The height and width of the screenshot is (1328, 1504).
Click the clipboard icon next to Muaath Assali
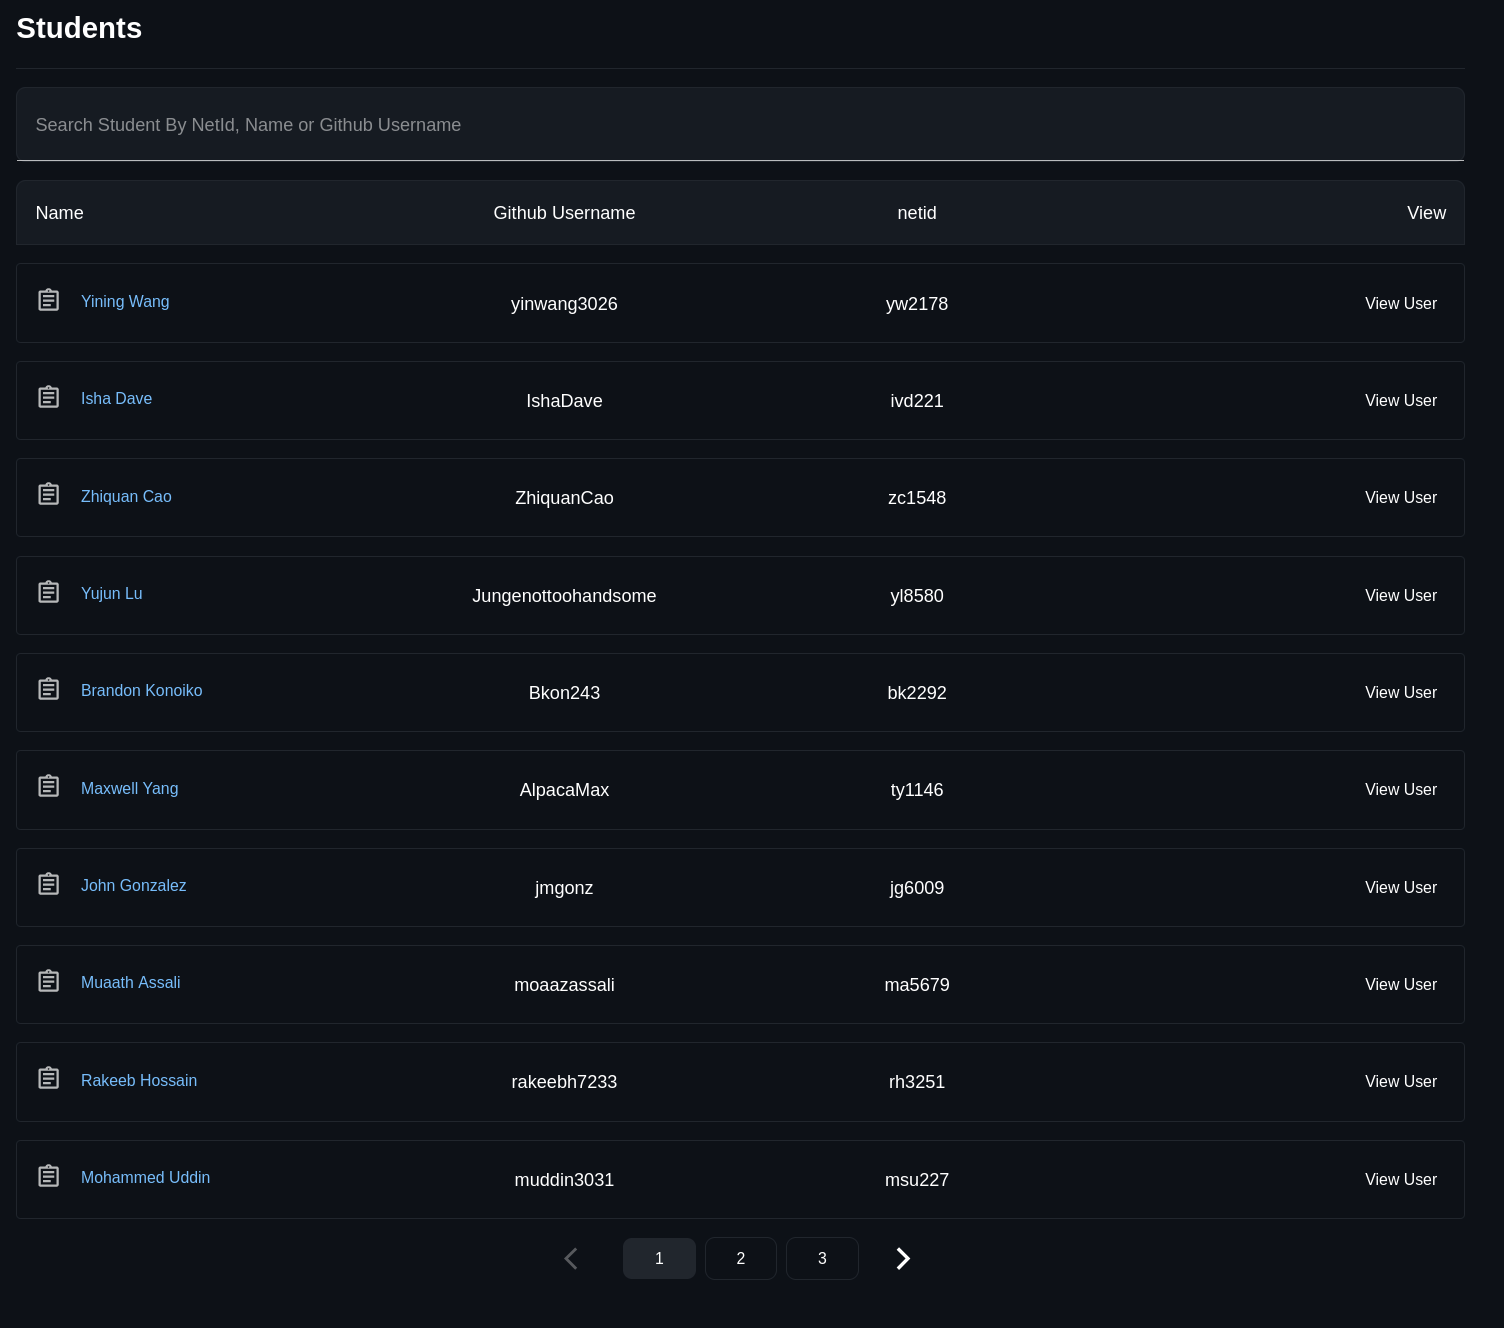49,980
